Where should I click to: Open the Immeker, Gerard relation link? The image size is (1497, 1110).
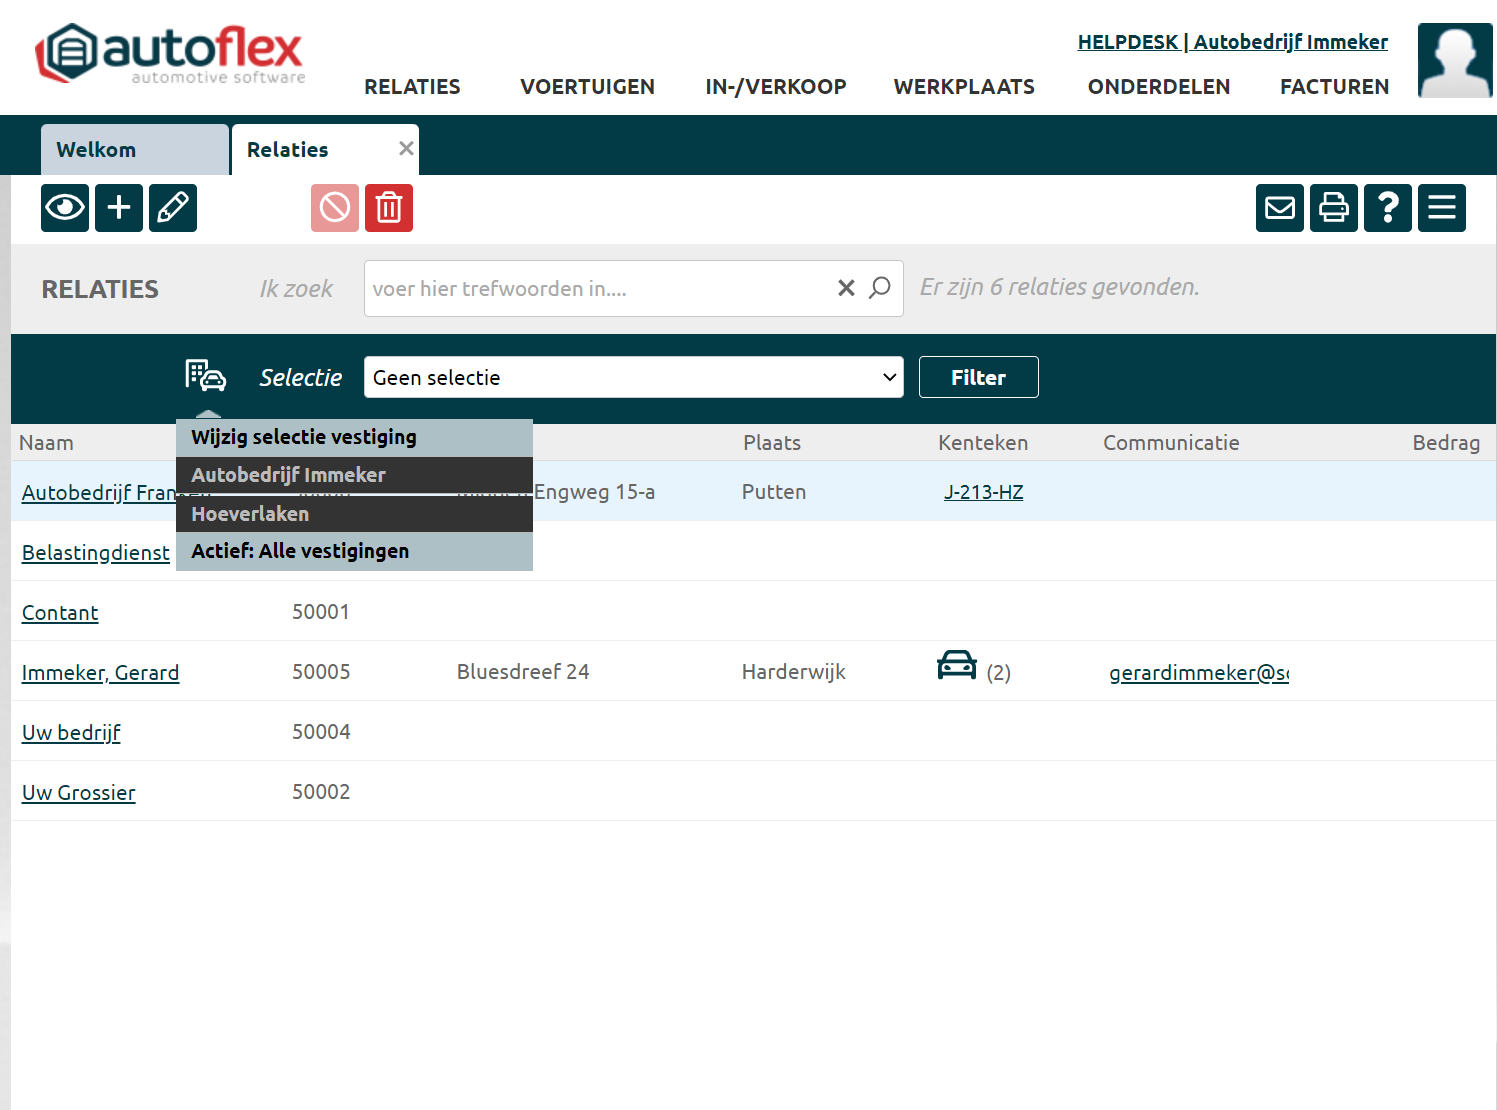tap(100, 673)
